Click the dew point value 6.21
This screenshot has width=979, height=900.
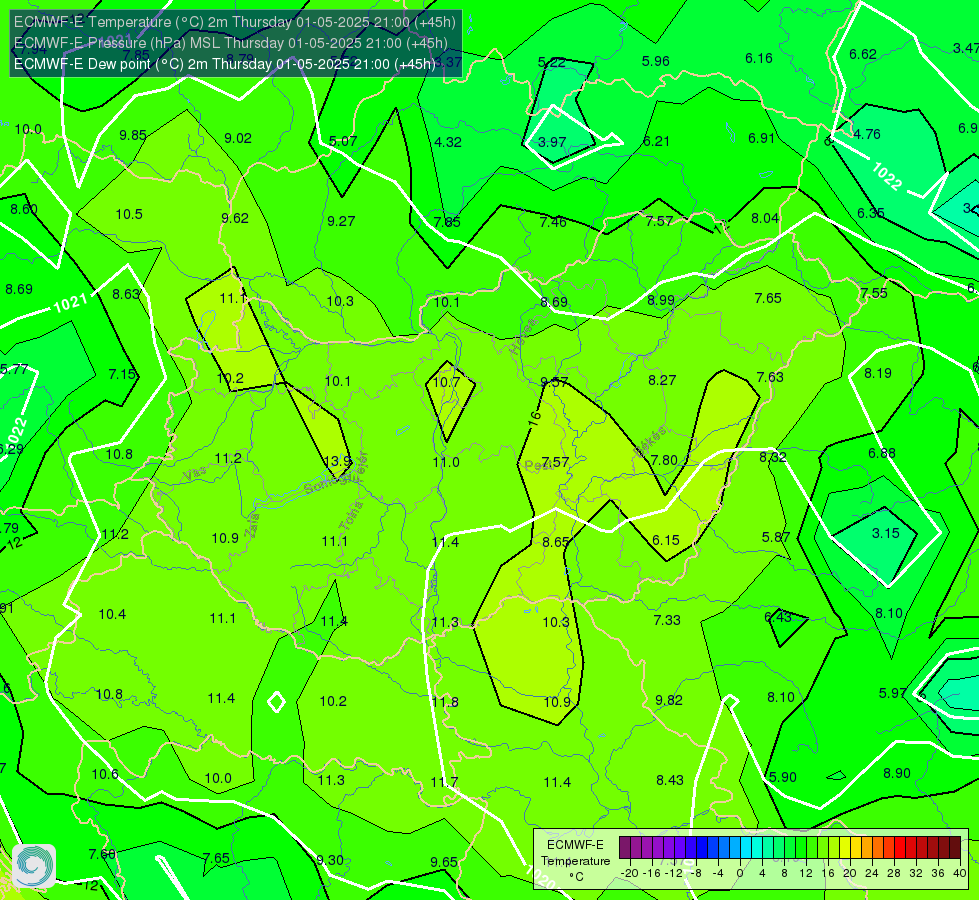pyautogui.click(x=656, y=141)
